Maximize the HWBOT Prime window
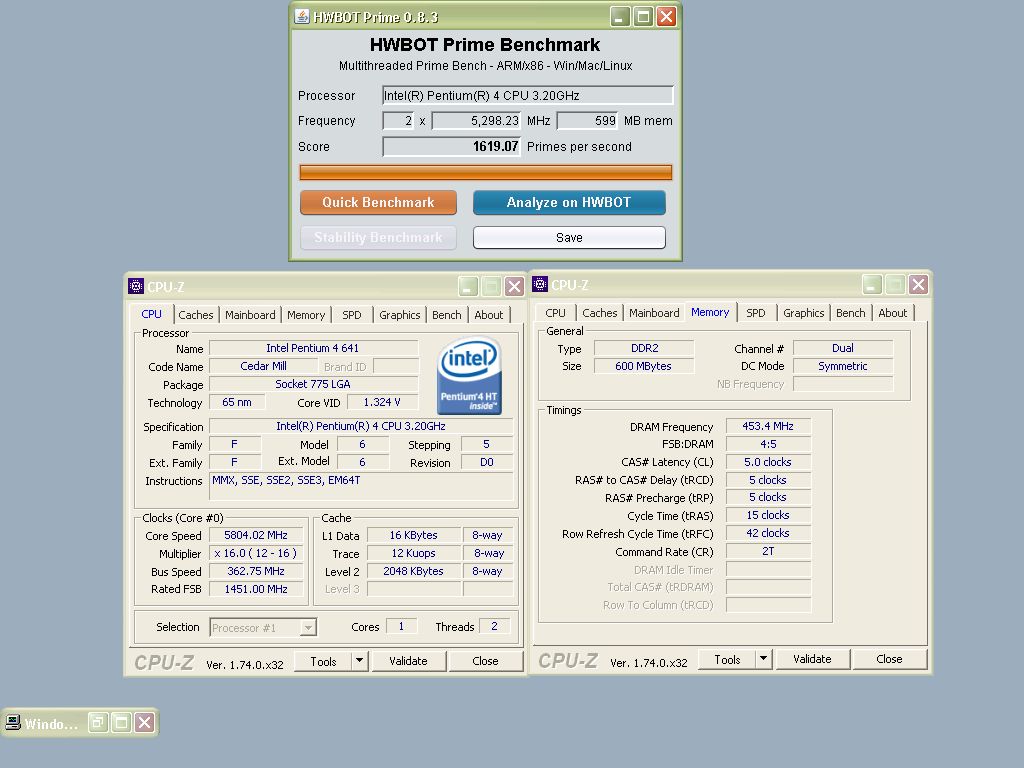This screenshot has width=1024, height=768. tap(643, 16)
